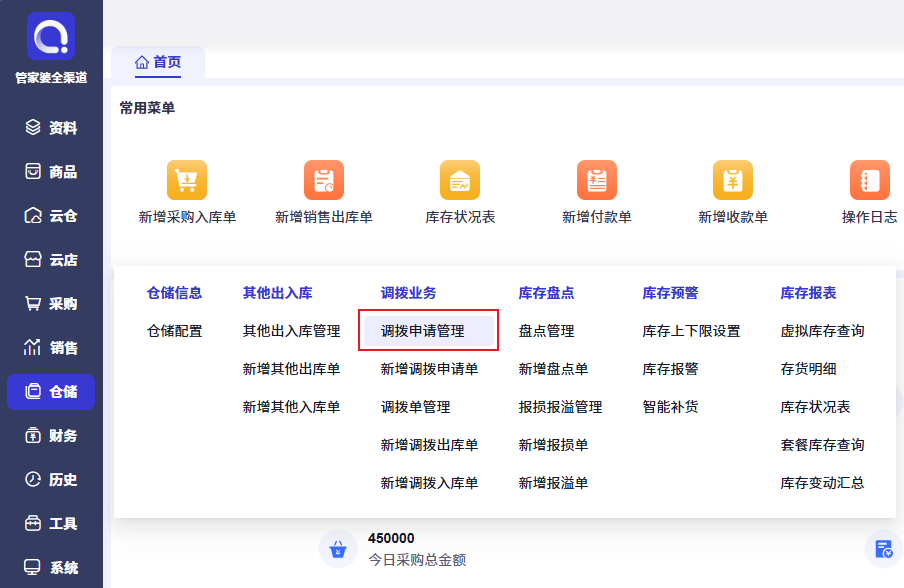Viewport: 904px width, 588px height.
Task: Click the 库存报表 column heading
Action: click(808, 293)
